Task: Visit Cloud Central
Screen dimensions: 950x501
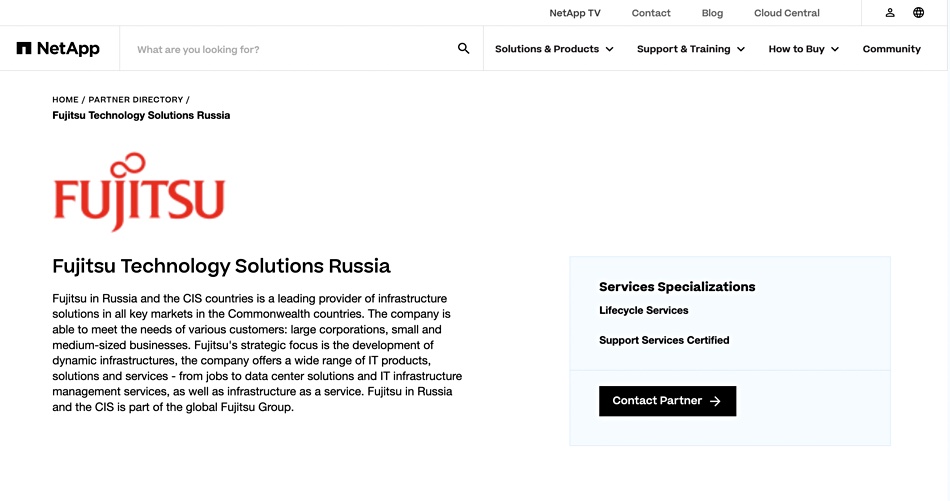Action: [786, 13]
